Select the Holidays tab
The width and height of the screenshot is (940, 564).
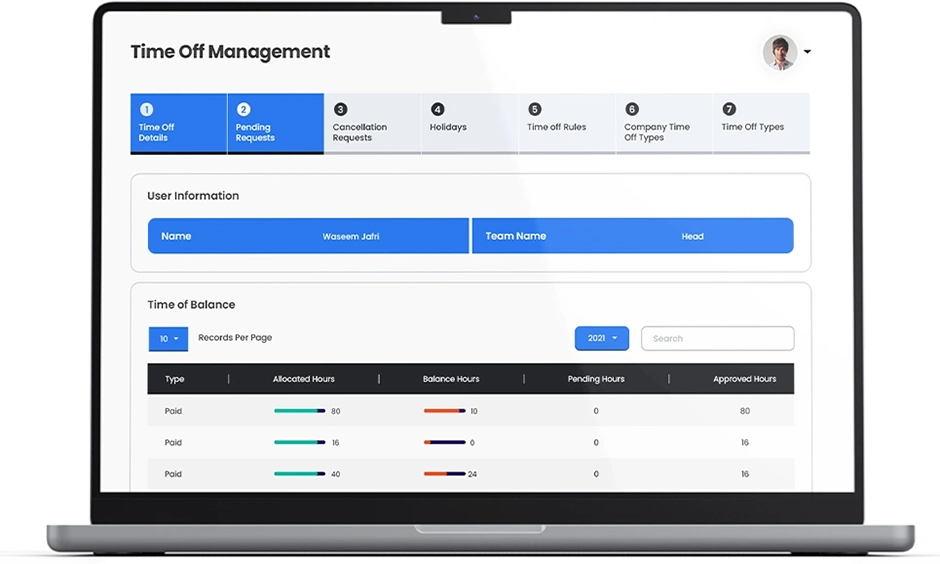pyautogui.click(x=470, y=123)
